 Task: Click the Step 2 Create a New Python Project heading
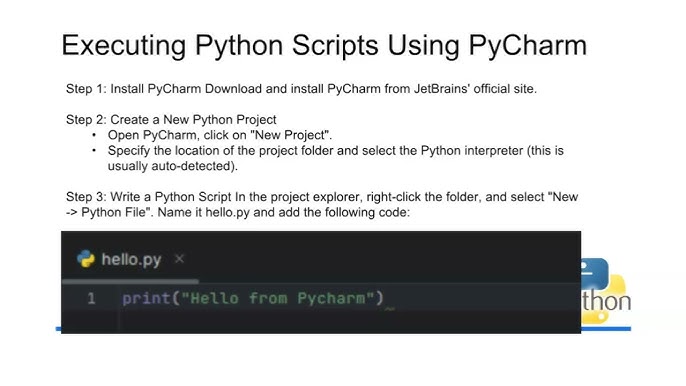171,119
